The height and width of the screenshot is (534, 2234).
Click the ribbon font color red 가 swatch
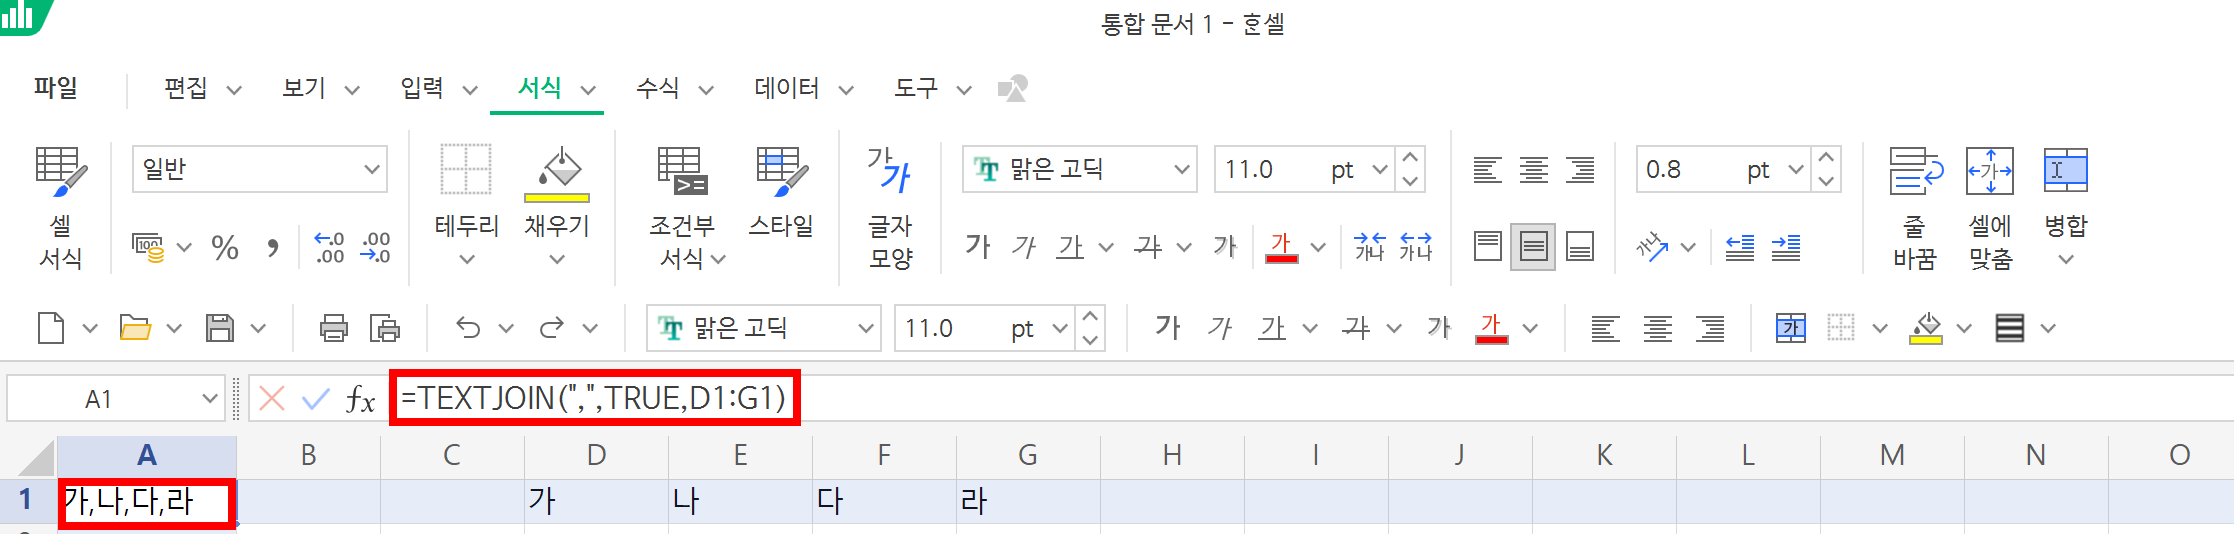pyautogui.click(x=1281, y=247)
